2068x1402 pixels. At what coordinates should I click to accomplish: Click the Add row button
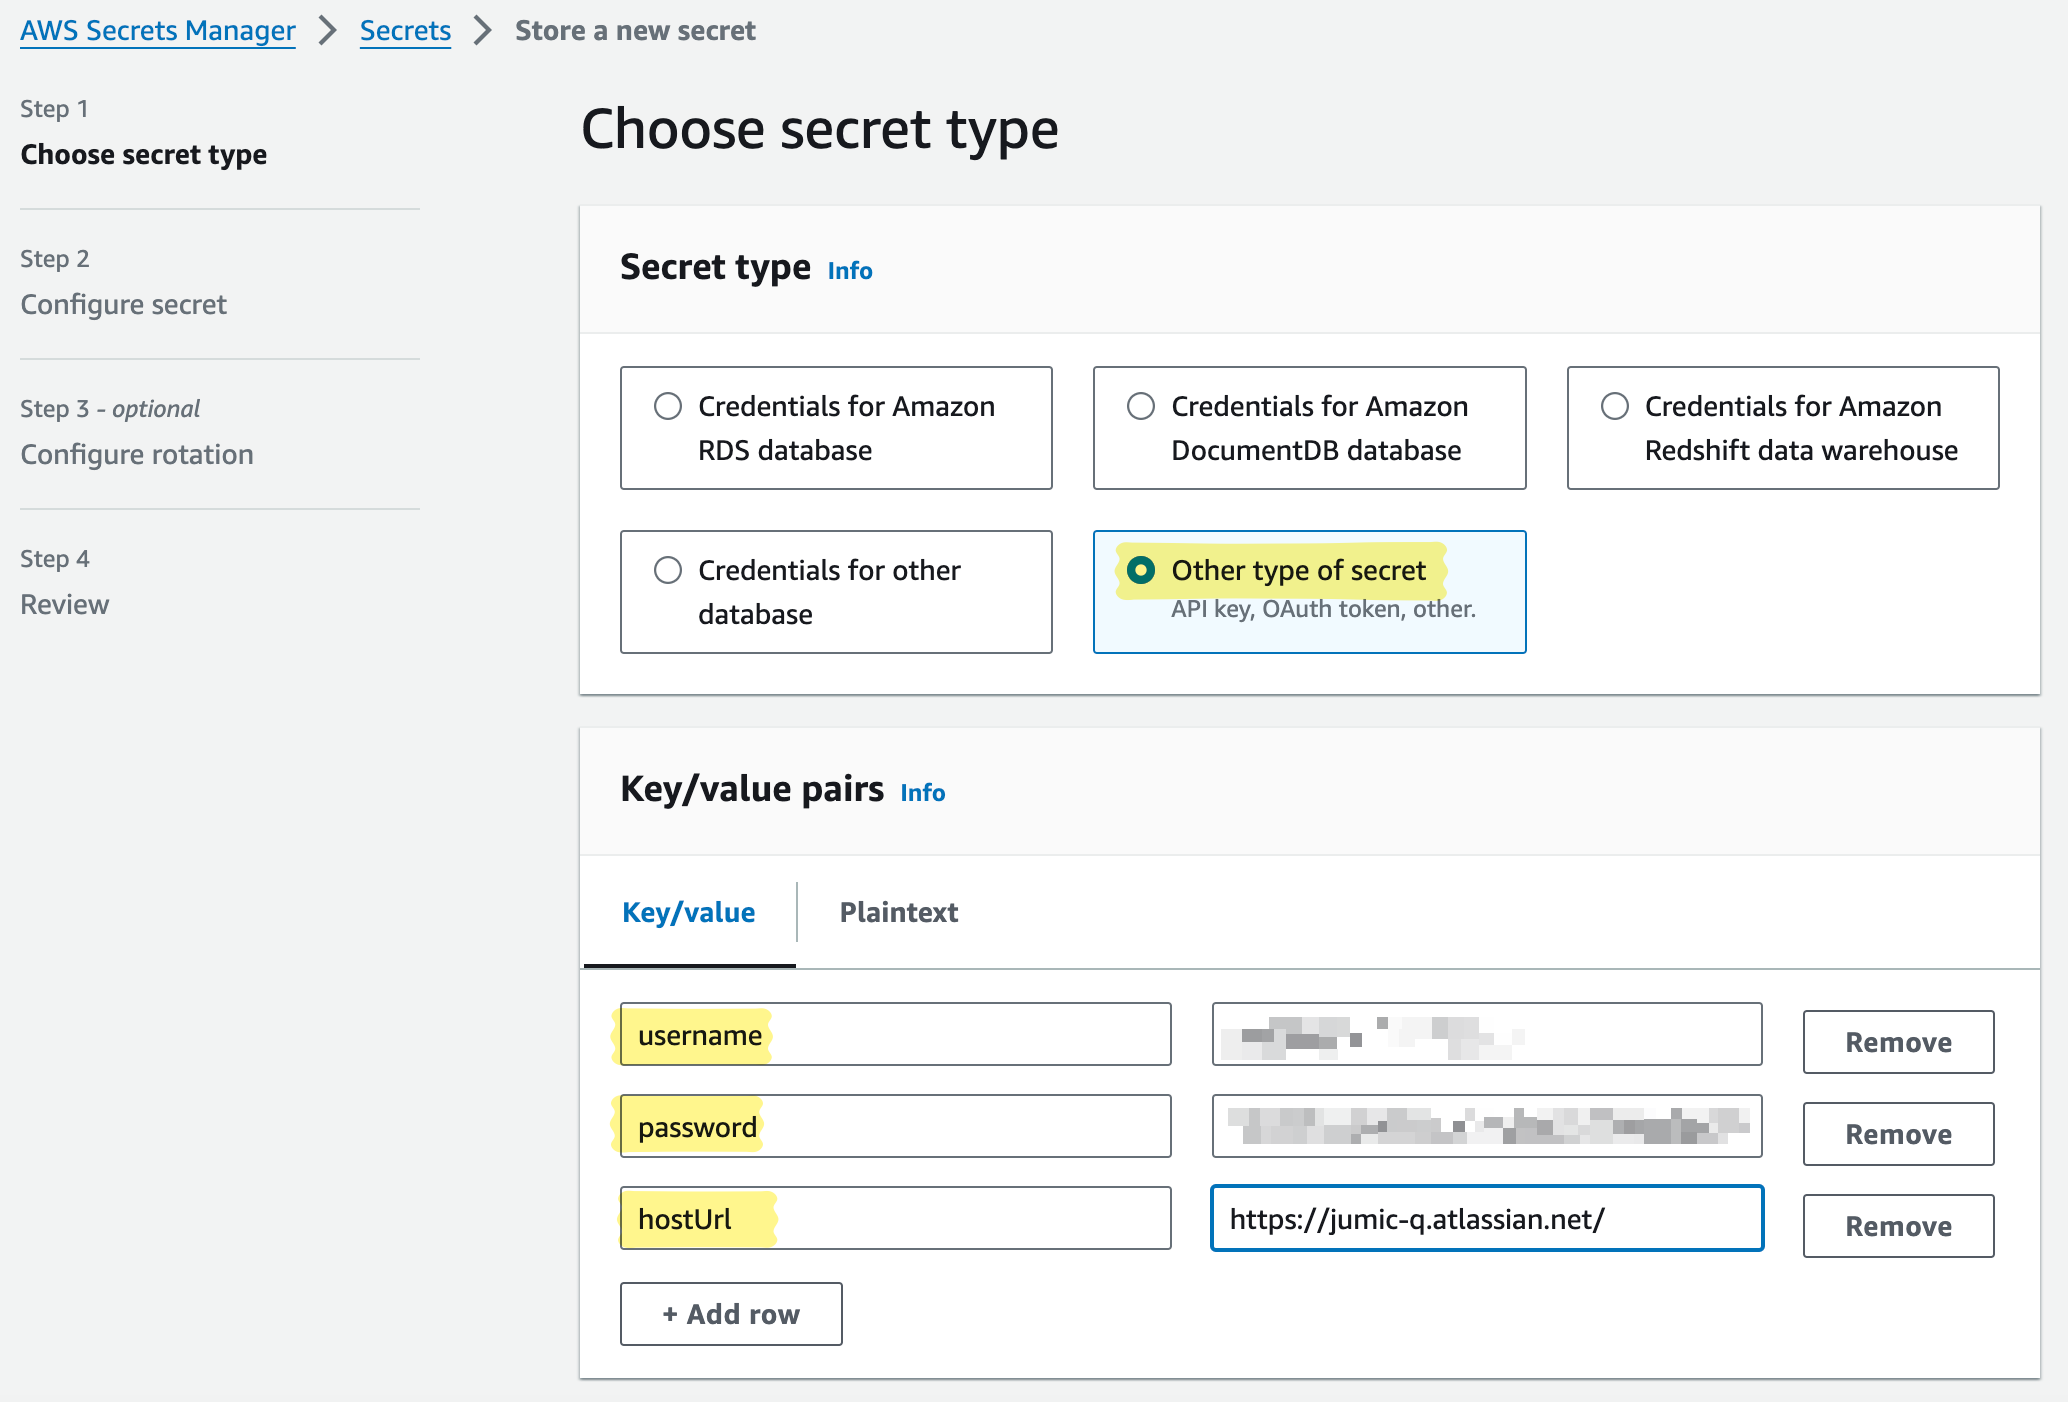point(731,1314)
